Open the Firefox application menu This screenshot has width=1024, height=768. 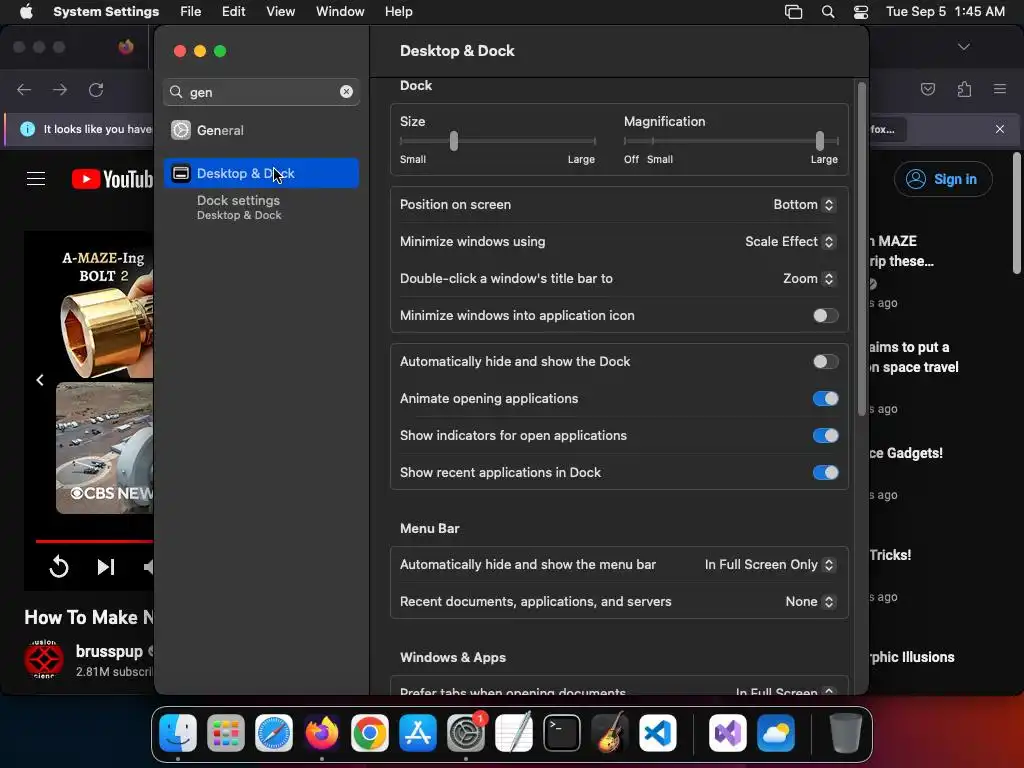pos(1000,89)
